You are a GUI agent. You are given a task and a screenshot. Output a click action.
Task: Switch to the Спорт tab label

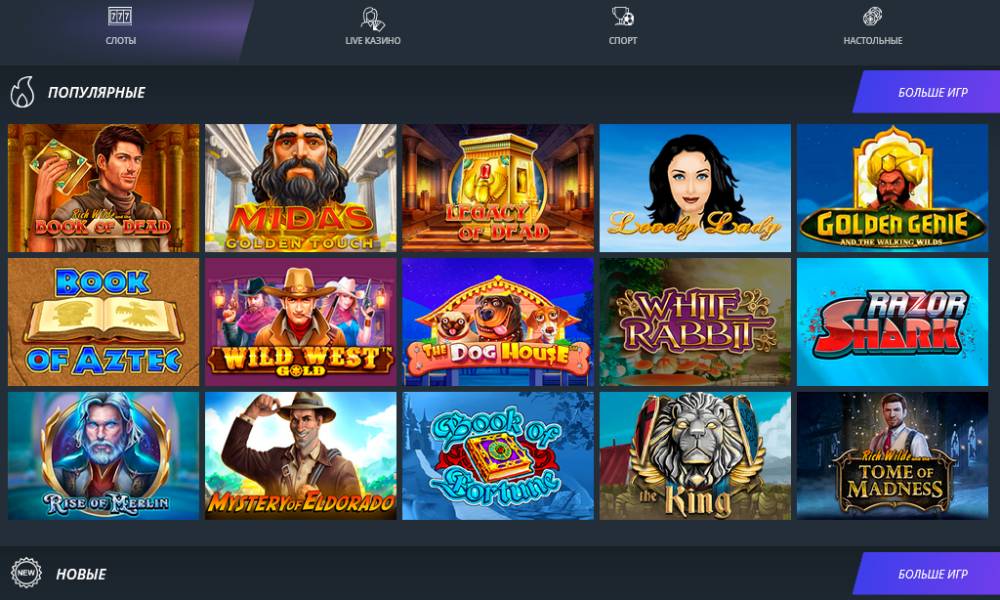(623, 40)
